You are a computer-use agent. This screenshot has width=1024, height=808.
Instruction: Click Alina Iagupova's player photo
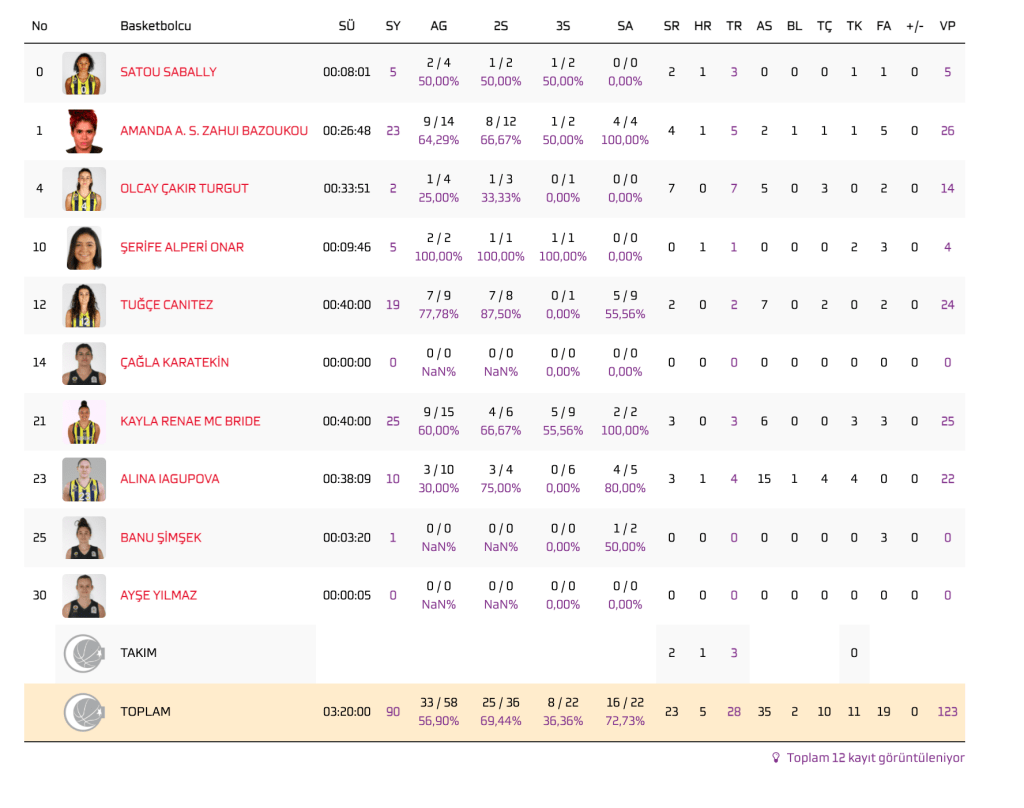click(84, 479)
